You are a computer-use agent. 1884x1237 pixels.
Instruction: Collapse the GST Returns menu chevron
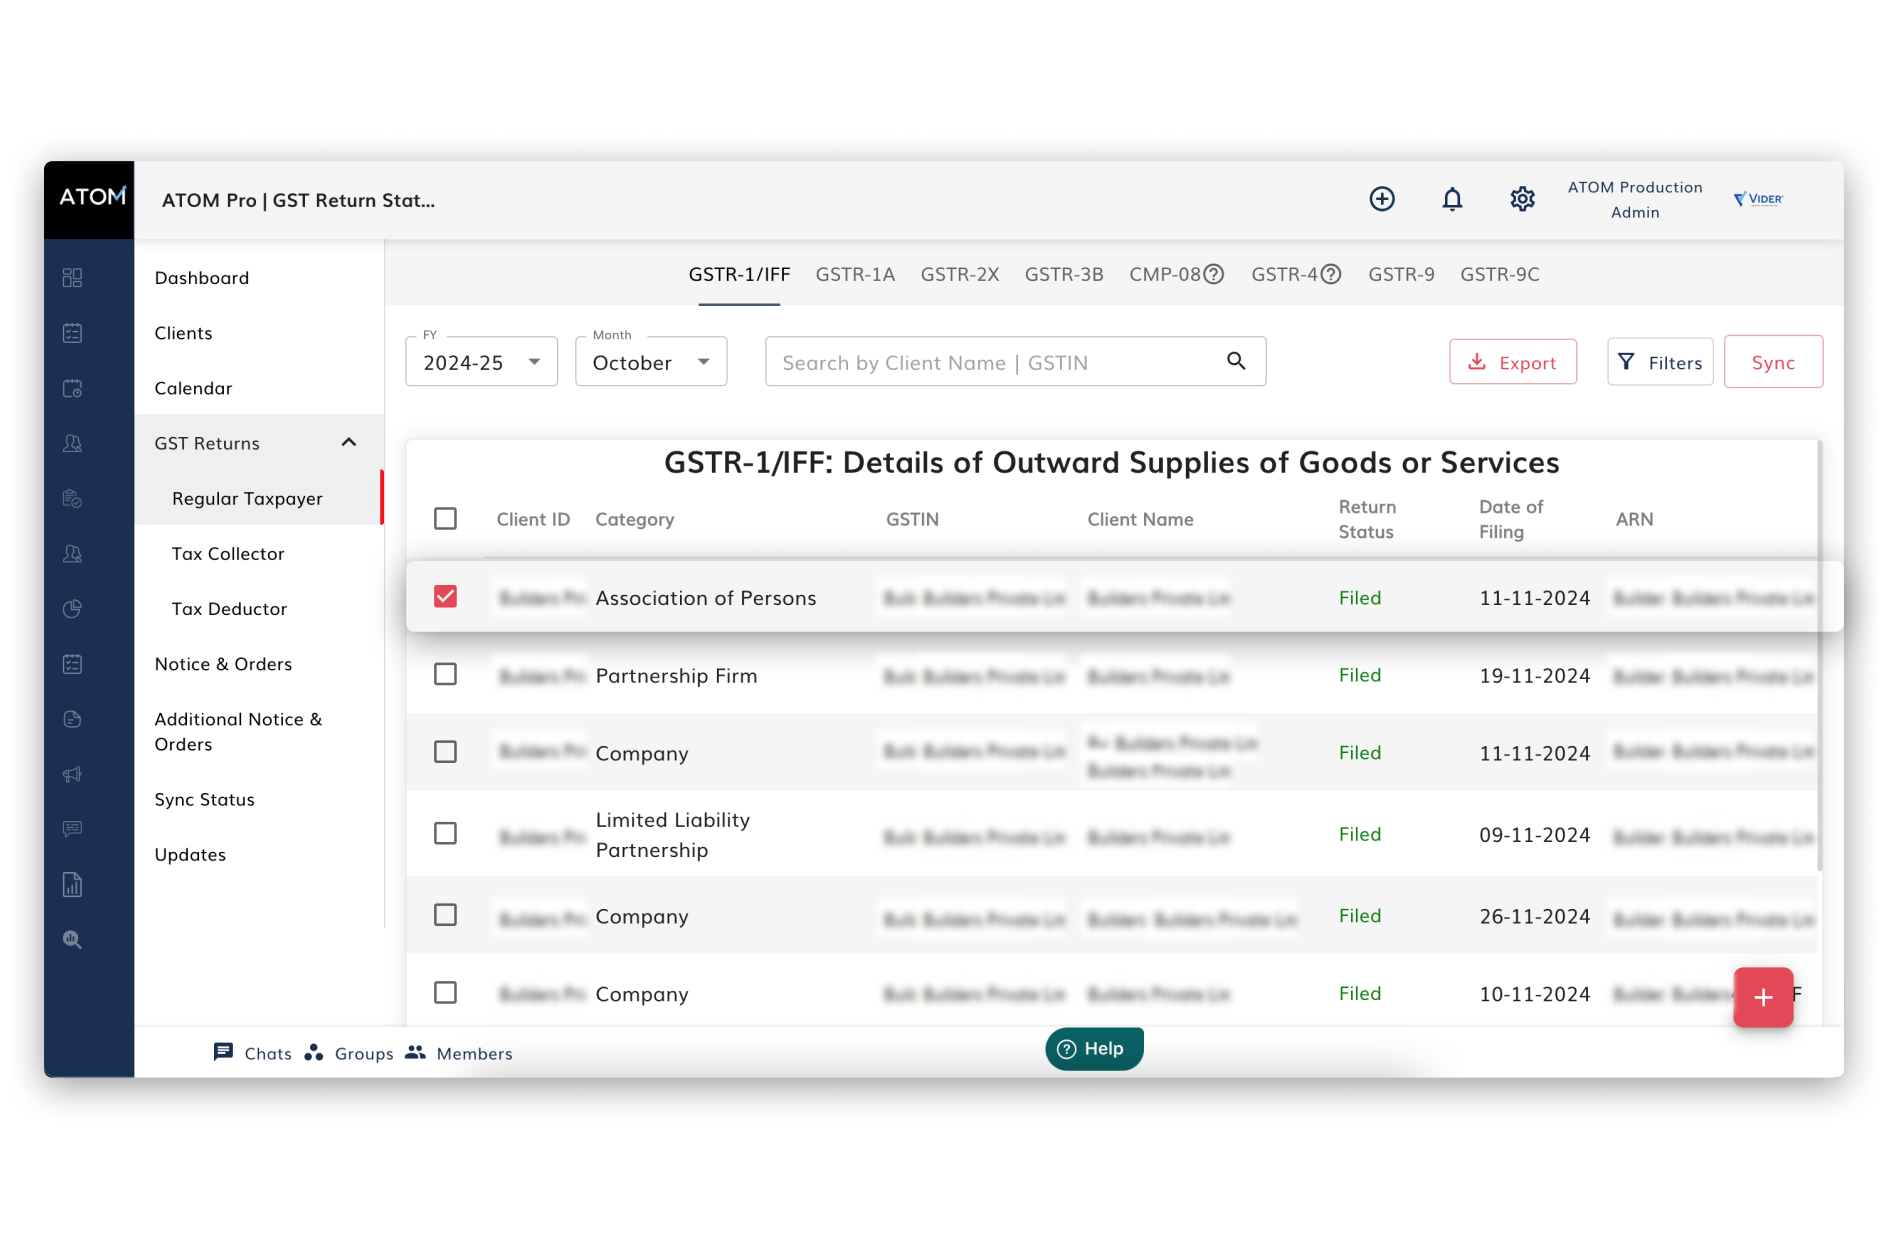(x=349, y=442)
